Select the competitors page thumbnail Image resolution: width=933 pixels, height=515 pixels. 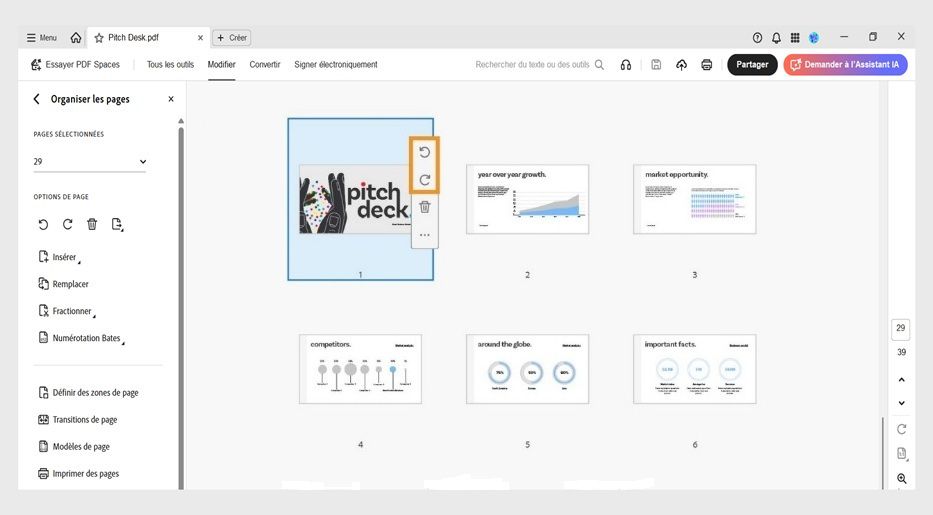tap(360, 369)
